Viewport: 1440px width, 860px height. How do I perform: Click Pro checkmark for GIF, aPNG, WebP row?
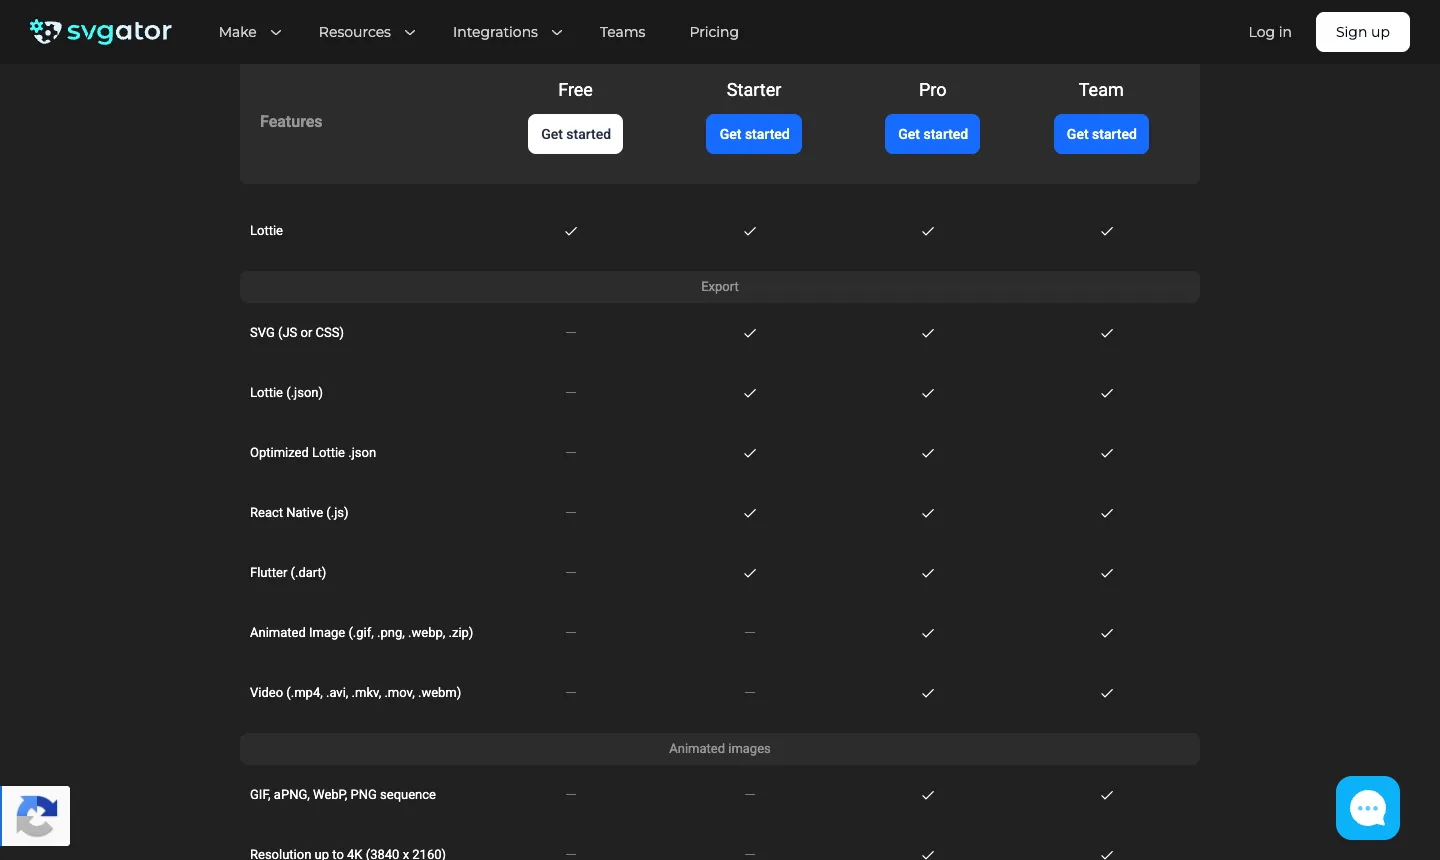point(928,795)
